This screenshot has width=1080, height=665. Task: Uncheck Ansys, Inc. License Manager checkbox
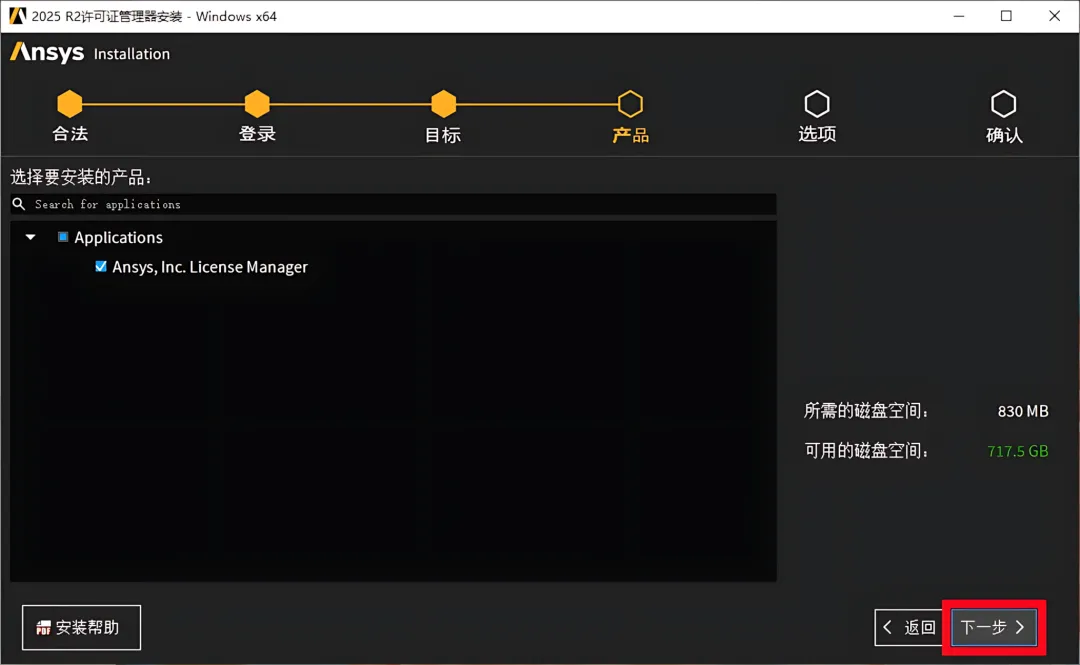101,267
